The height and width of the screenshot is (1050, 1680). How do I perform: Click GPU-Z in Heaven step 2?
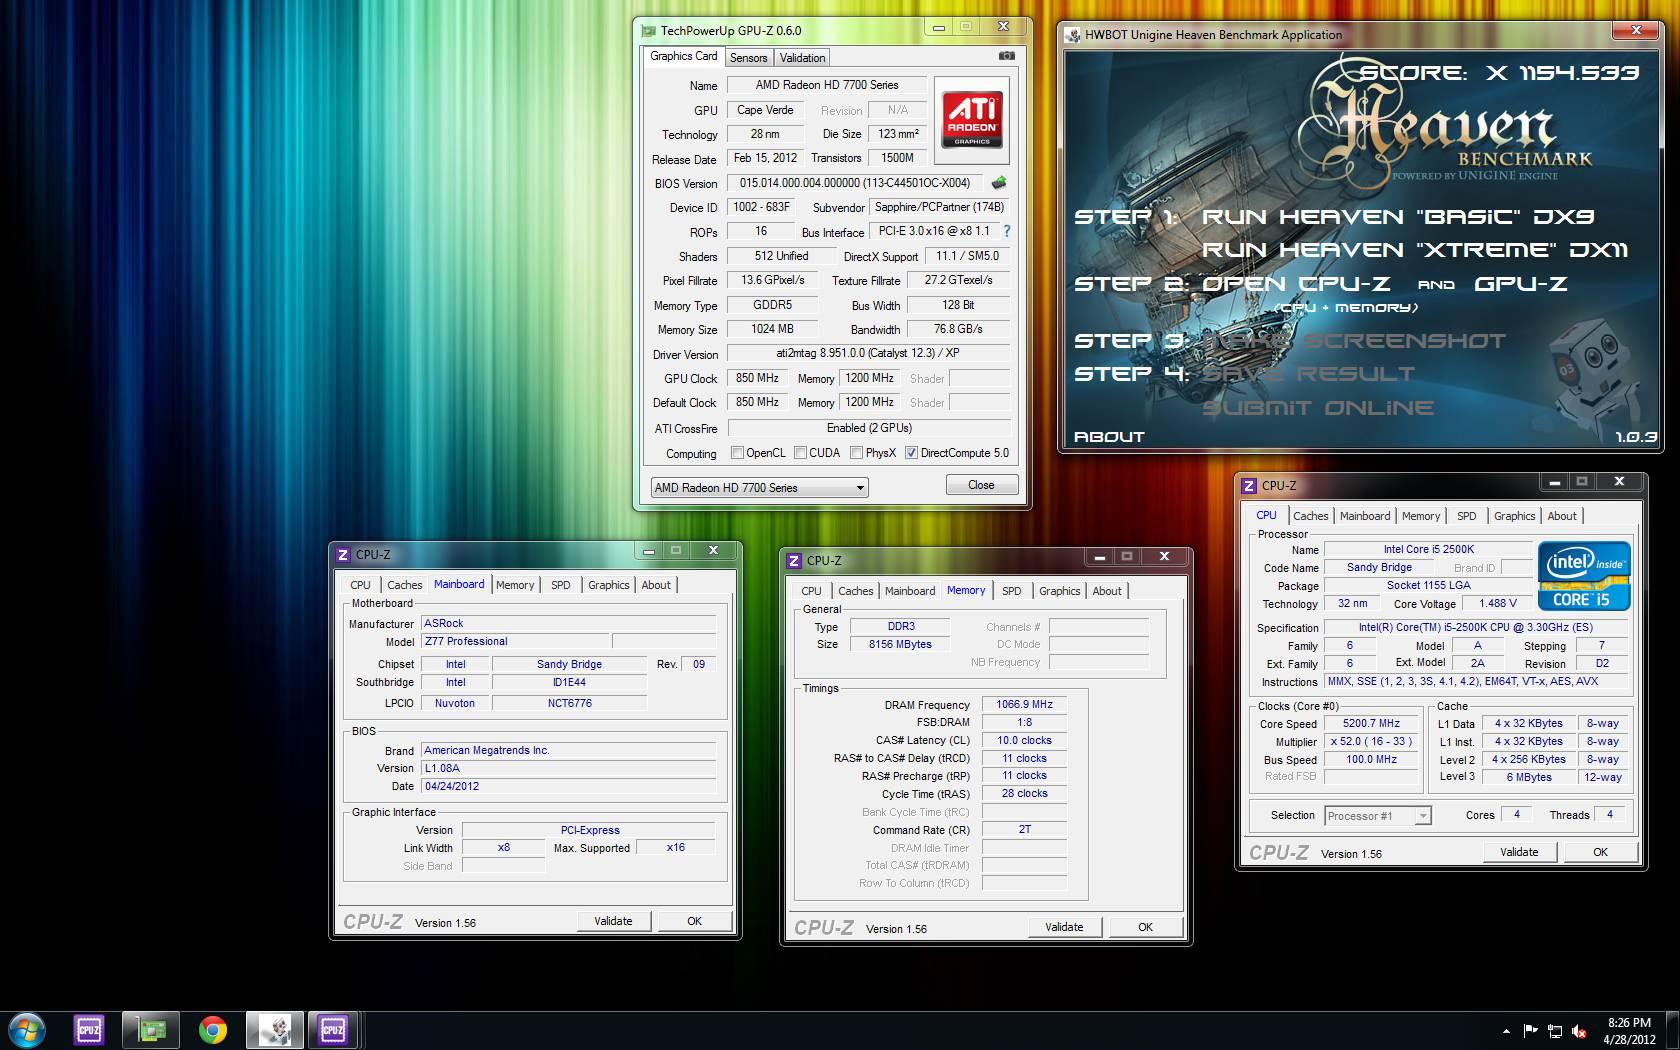click(x=1521, y=284)
